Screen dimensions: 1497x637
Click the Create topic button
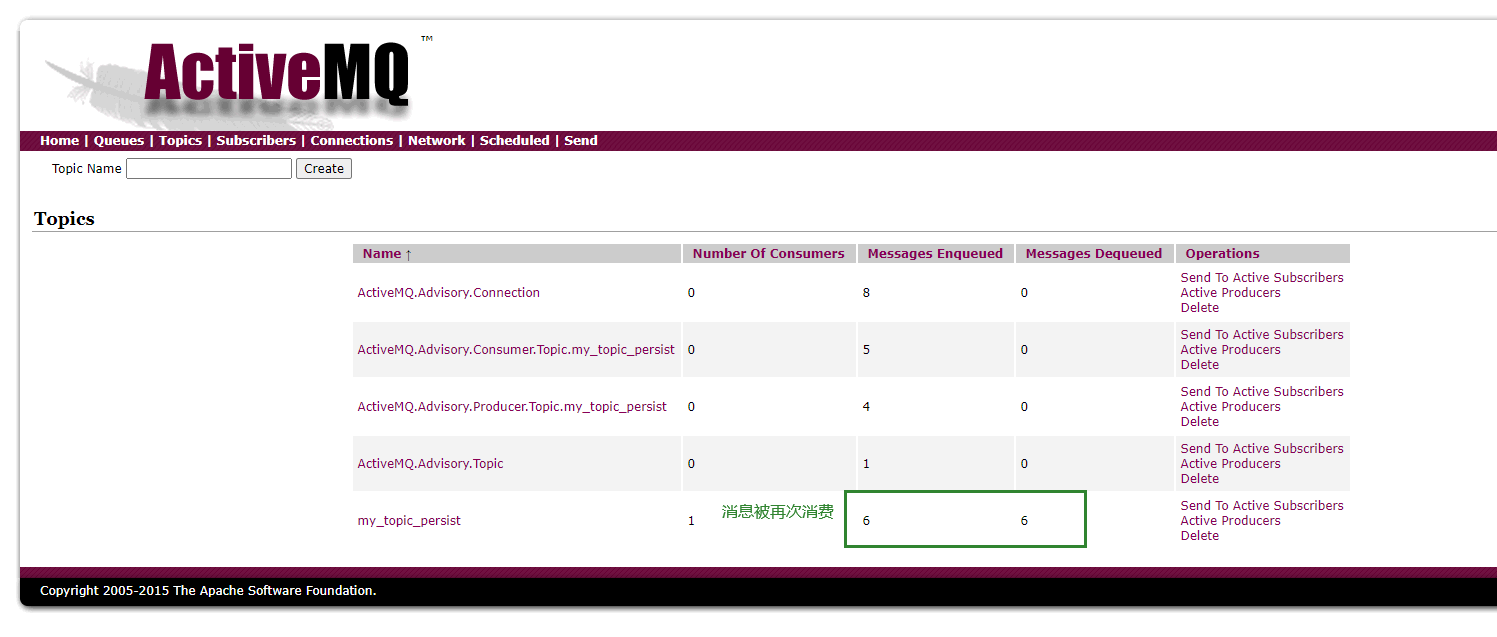[x=324, y=169]
